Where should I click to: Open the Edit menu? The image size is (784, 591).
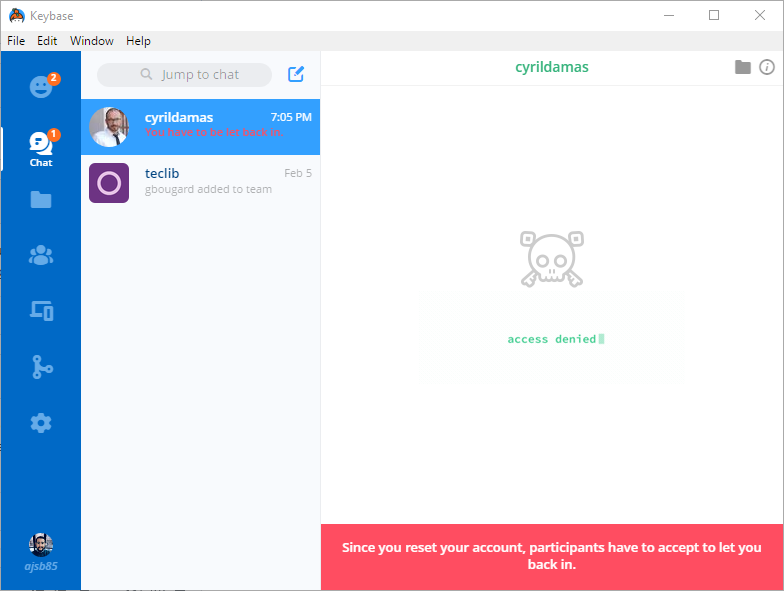47,41
